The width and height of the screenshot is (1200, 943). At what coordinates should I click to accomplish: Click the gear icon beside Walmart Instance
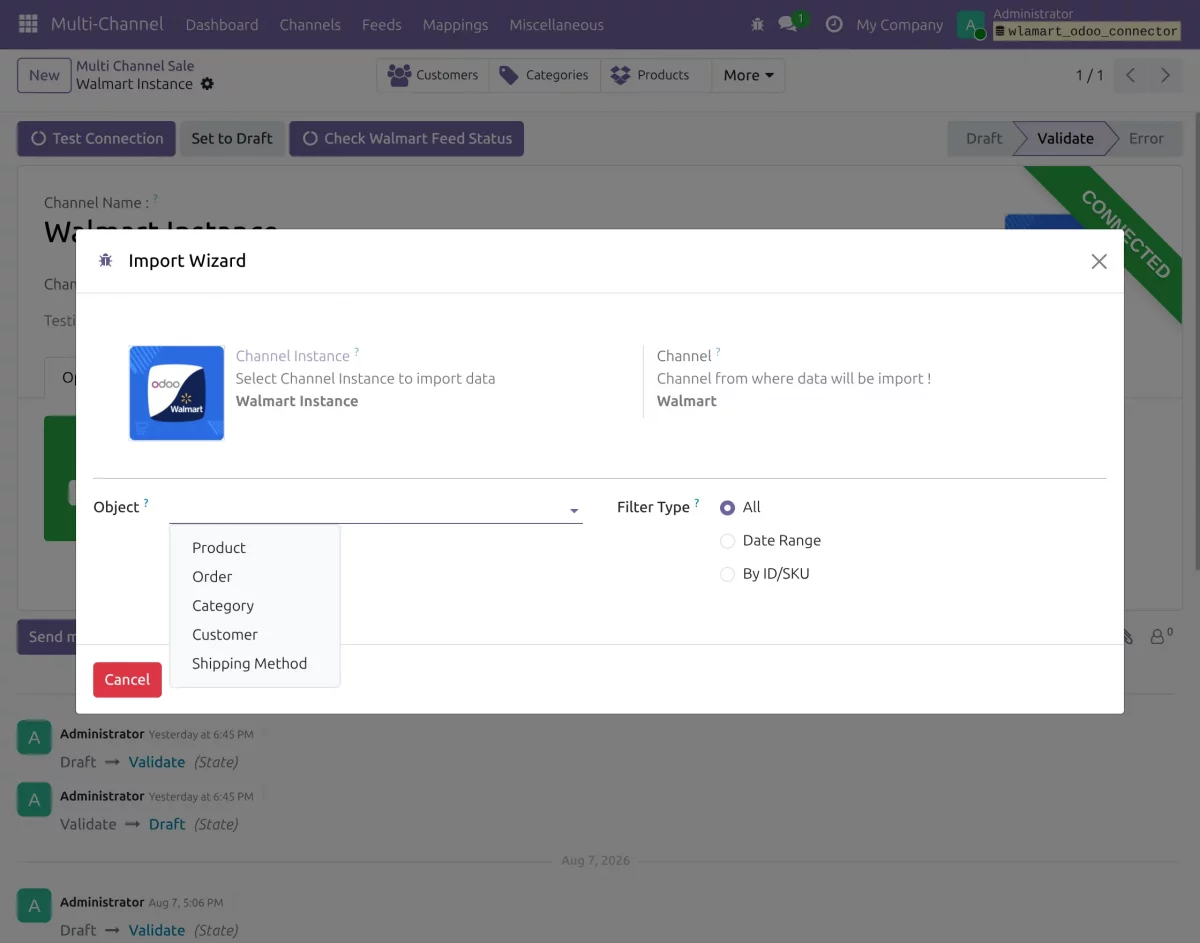[207, 84]
